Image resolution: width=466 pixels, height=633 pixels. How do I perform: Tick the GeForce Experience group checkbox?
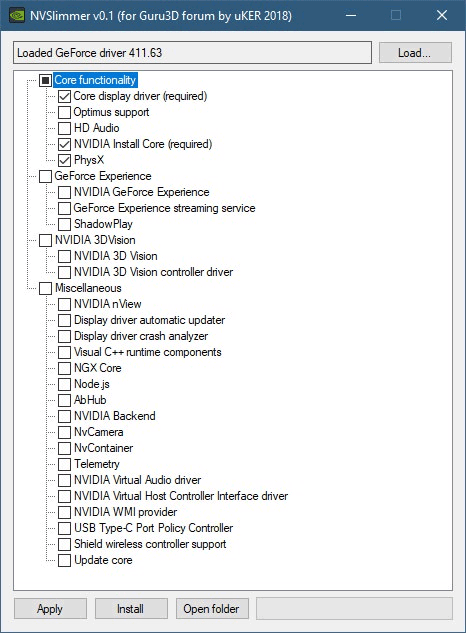[x=45, y=176]
